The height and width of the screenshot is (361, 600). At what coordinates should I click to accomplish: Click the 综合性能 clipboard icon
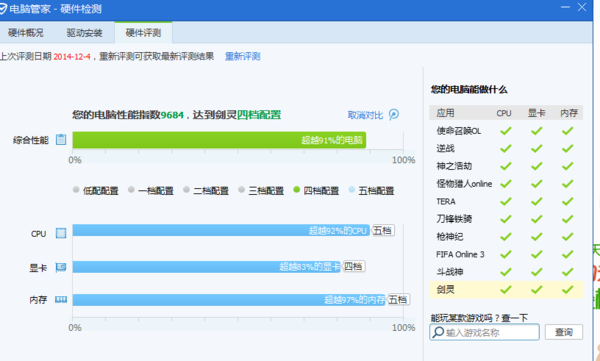click(x=61, y=140)
